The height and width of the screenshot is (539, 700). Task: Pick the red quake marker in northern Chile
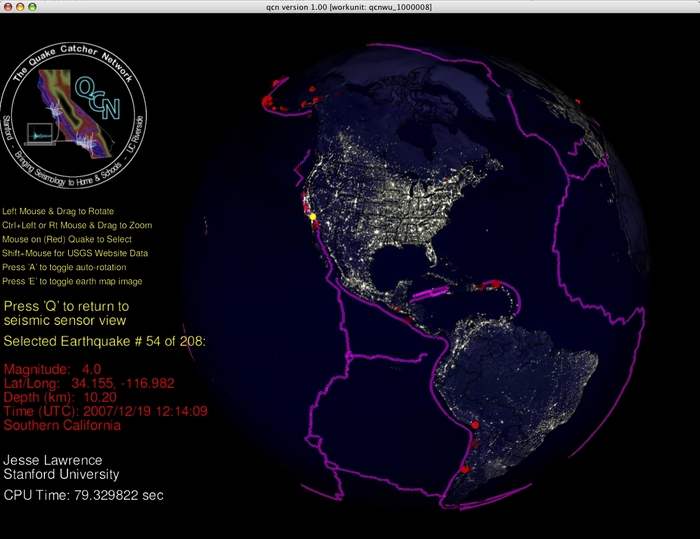coord(475,425)
